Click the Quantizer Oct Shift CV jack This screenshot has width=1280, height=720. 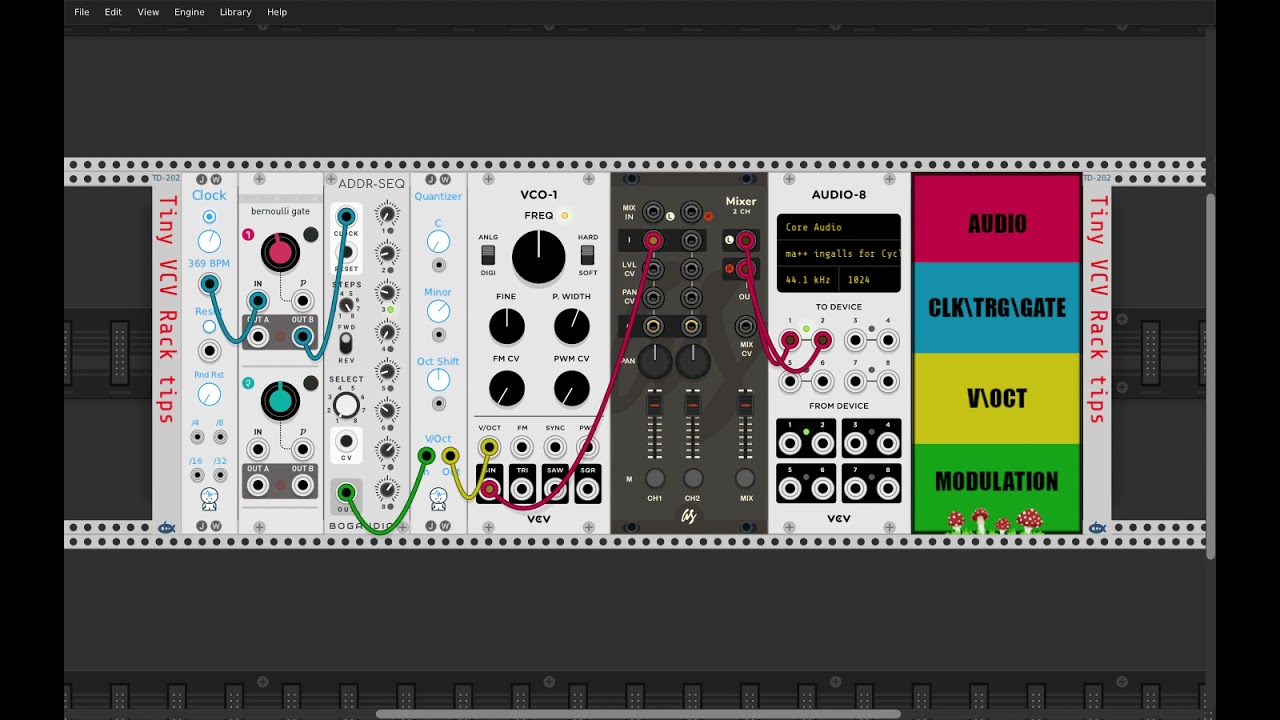click(x=438, y=404)
